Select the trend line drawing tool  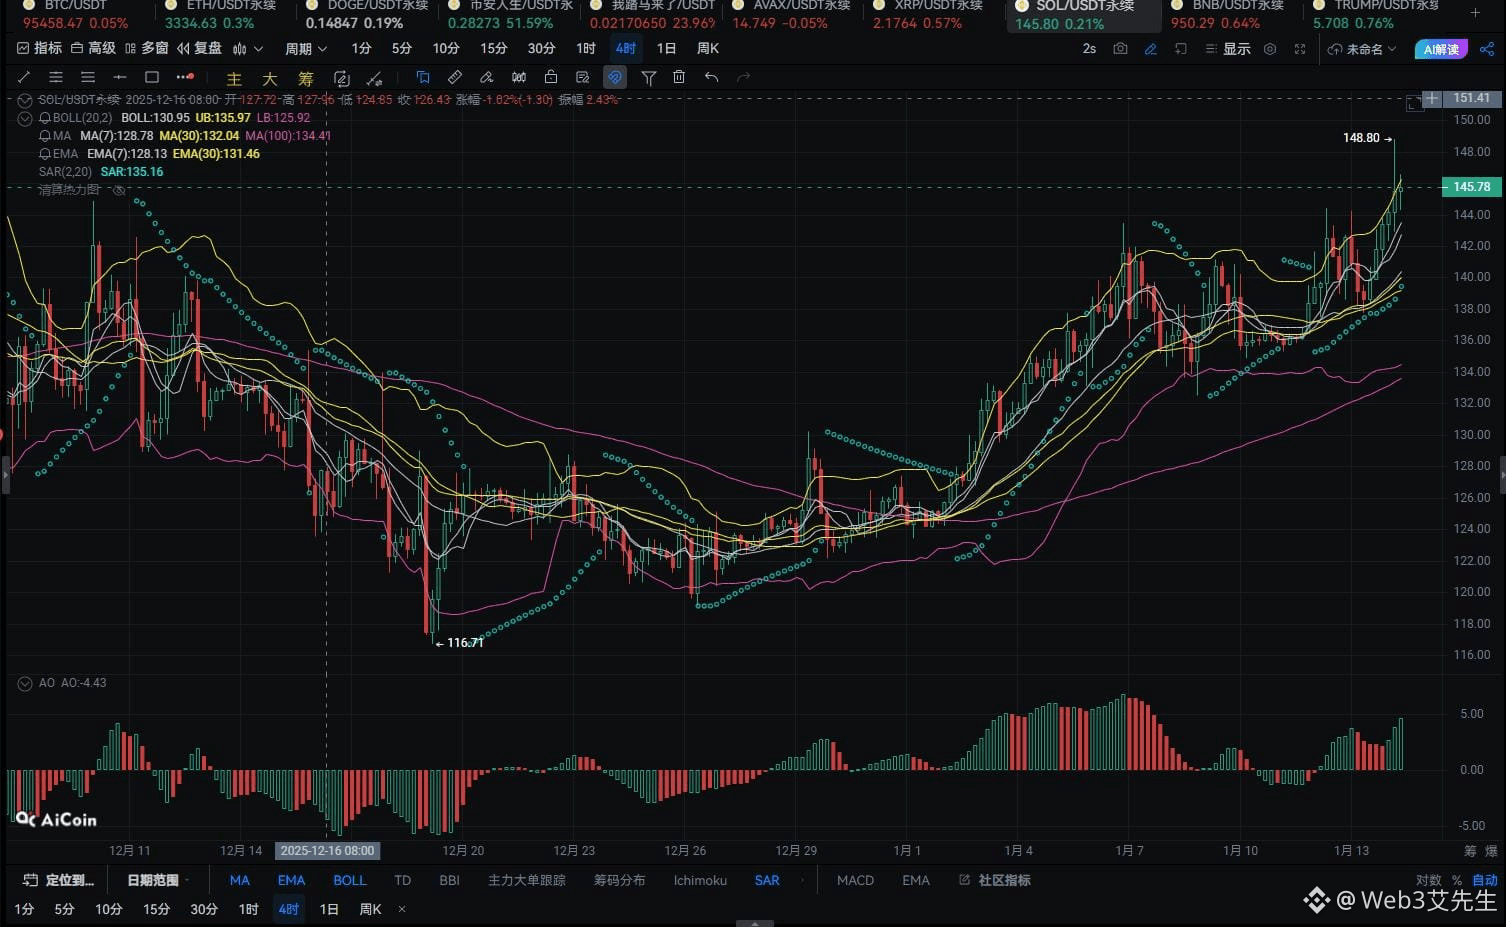click(24, 77)
